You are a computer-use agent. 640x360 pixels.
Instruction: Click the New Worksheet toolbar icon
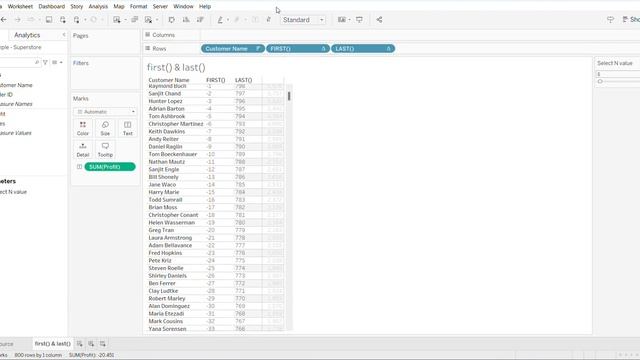tap(117, 20)
